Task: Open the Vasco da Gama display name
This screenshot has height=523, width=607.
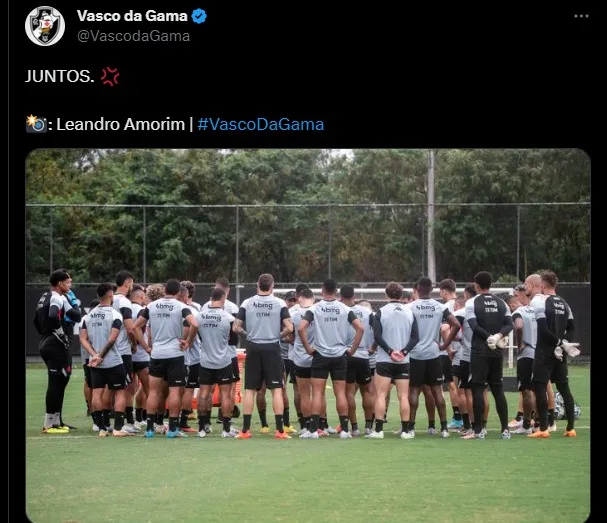Action: click(132, 16)
